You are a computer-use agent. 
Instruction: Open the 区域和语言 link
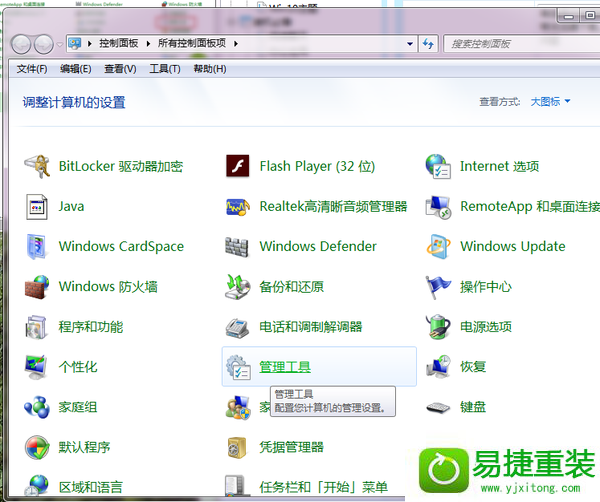coord(91,487)
